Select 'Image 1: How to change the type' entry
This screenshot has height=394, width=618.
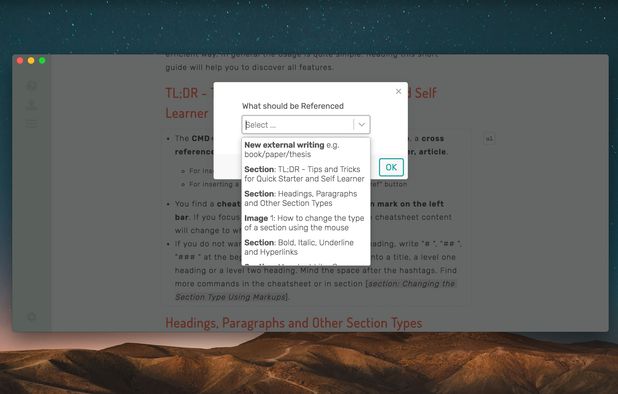pyautogui.click(x=306, y=223)
